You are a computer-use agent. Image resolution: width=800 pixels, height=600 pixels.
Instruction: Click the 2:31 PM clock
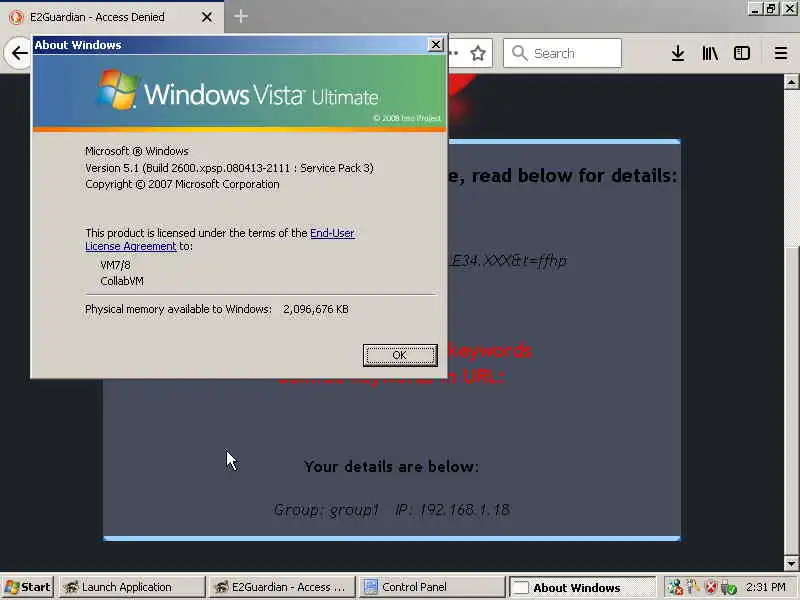coord(766,587)
